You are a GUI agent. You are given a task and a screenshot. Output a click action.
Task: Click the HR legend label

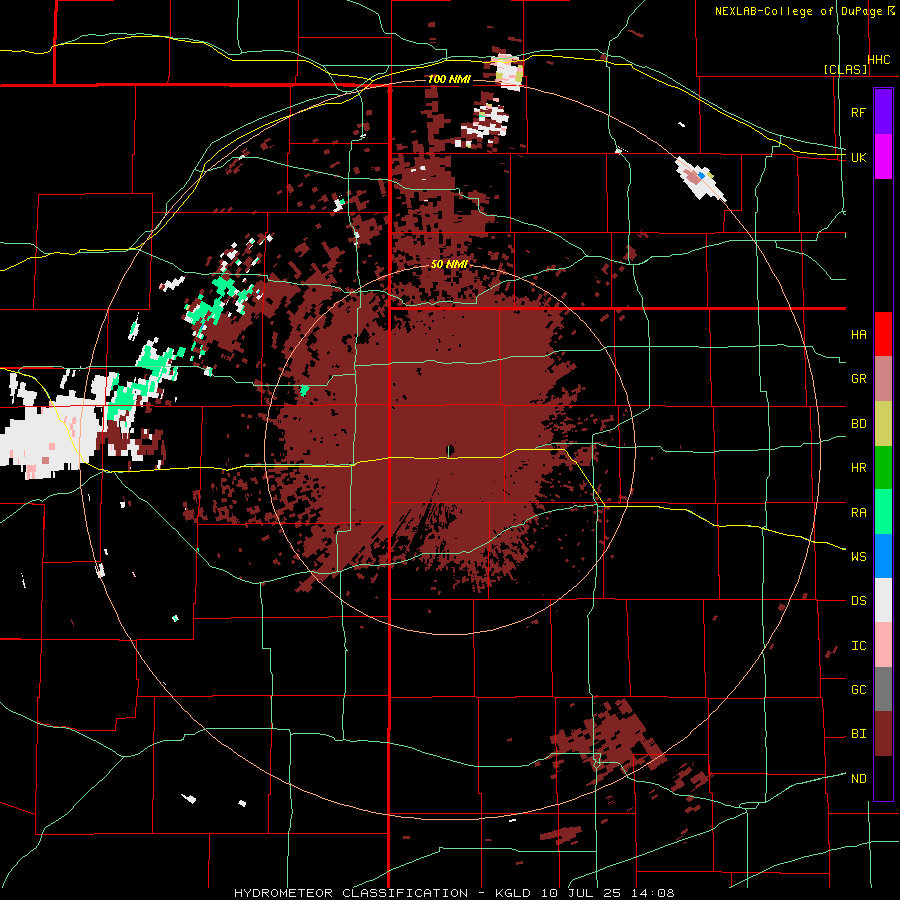tap(858, 468)
